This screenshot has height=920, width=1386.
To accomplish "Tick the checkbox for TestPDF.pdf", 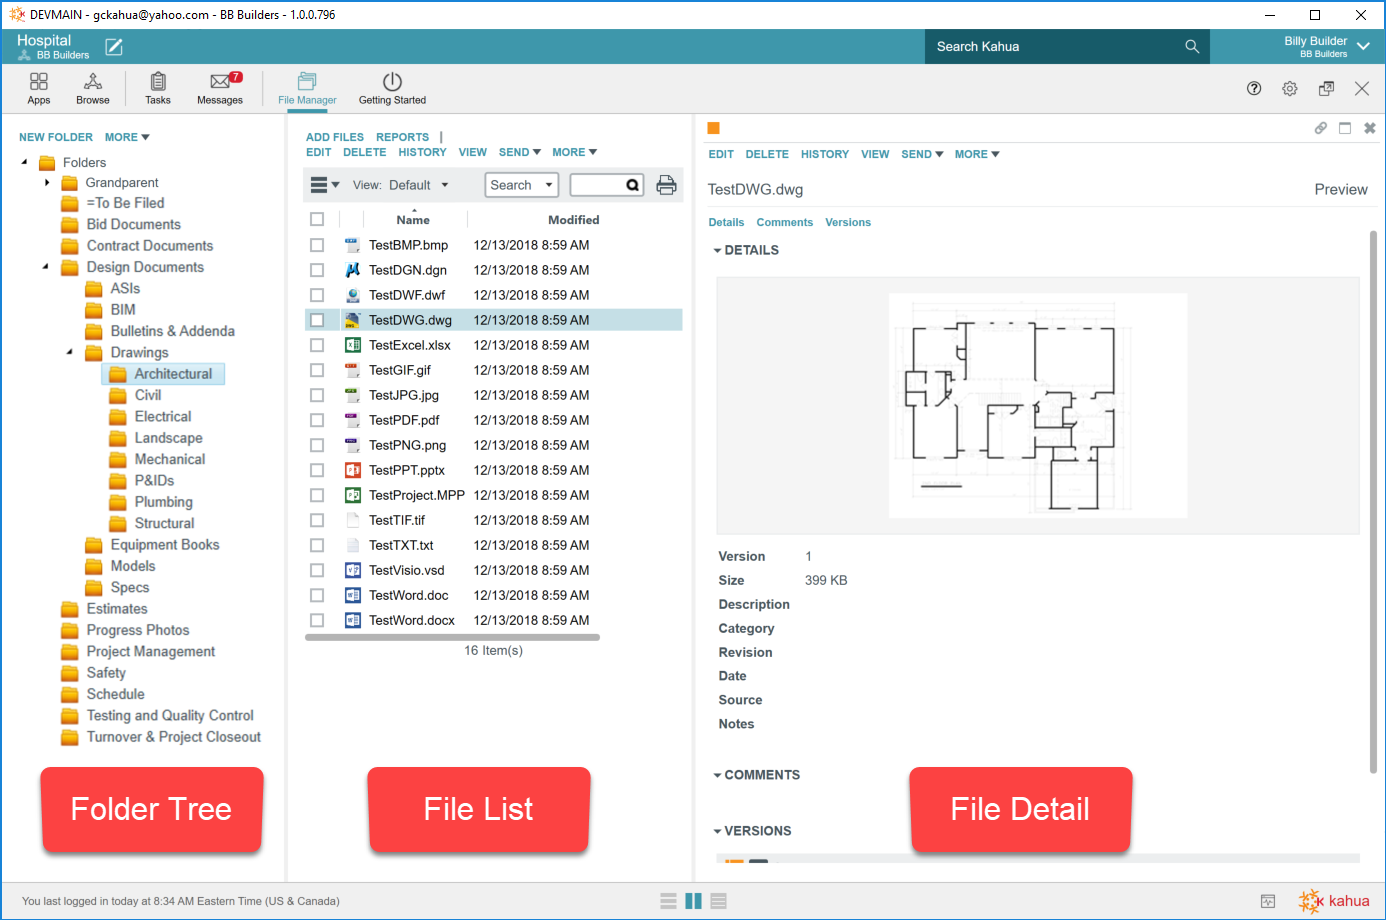I will (317, 420).
